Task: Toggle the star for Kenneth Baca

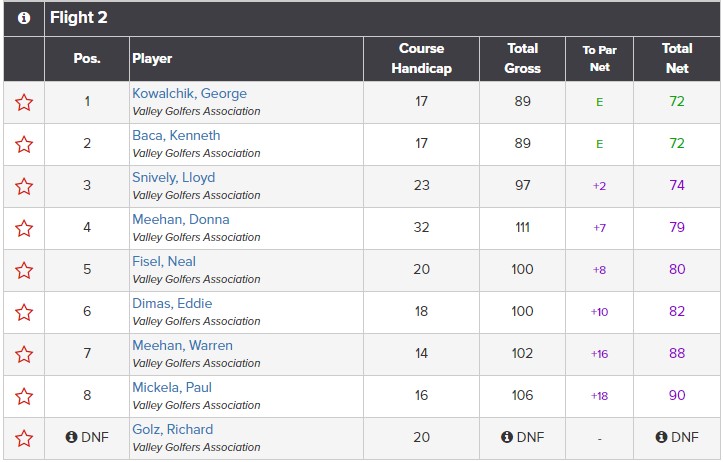Action: pos(24,144)
